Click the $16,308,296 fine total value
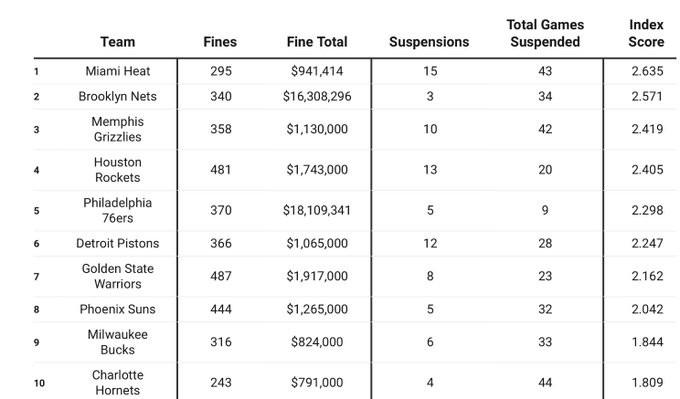The image size is (680, 399). click(317, 96)
